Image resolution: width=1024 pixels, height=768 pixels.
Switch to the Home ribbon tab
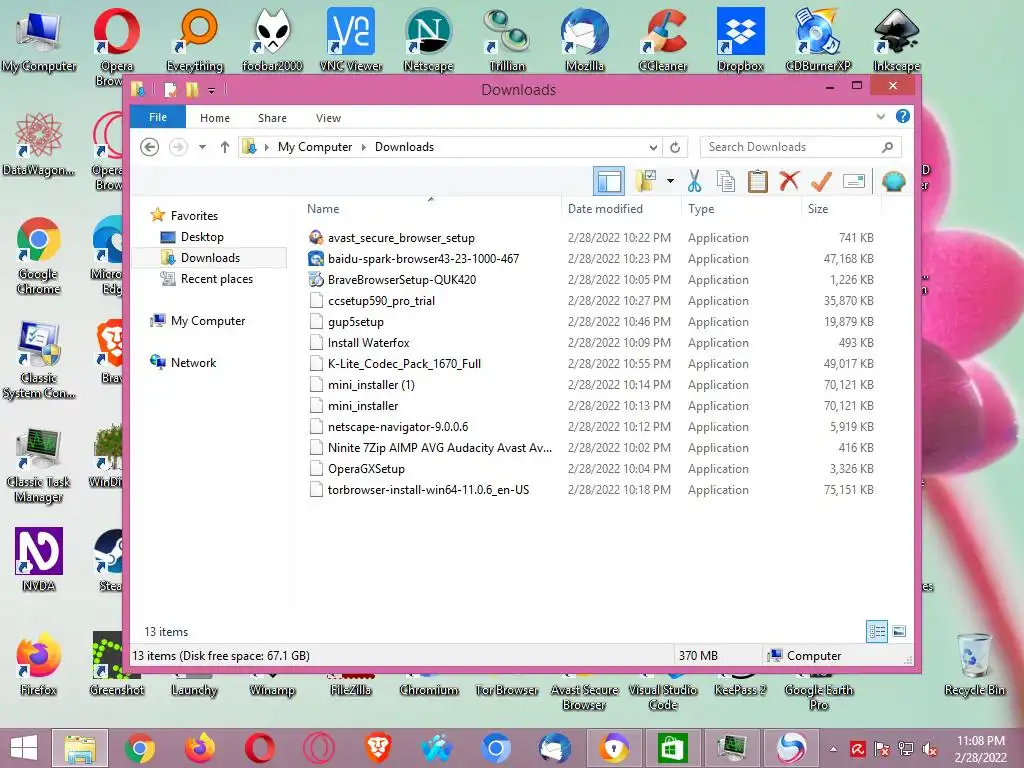click(x=215, y=118)
